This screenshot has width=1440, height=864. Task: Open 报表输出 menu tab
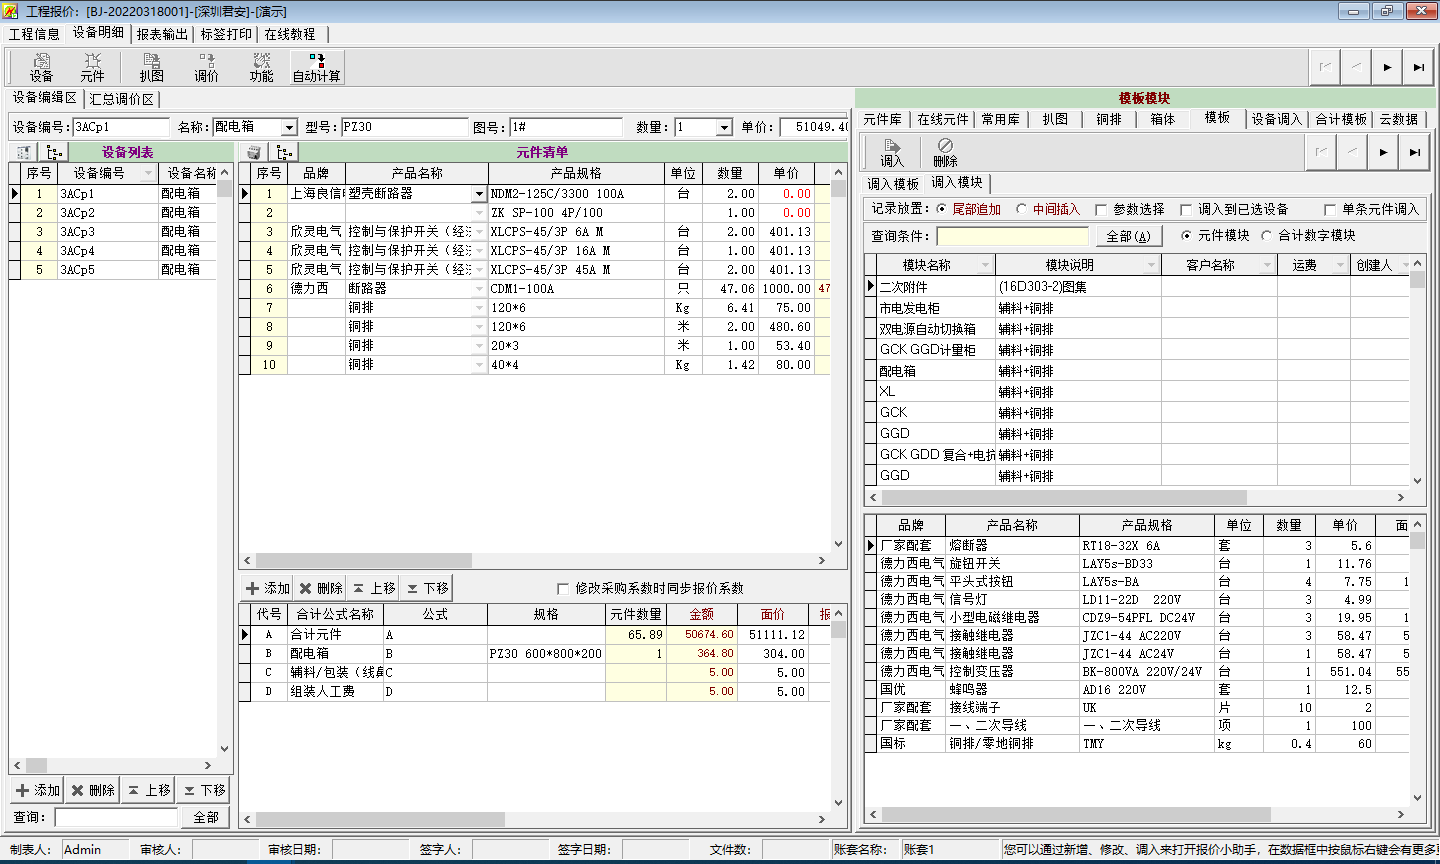[x=162, y=34]
